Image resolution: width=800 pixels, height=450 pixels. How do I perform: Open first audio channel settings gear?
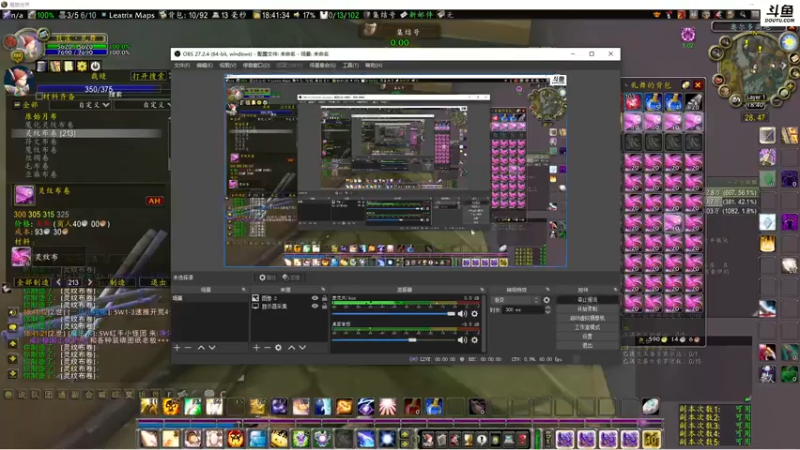point(474,314)
